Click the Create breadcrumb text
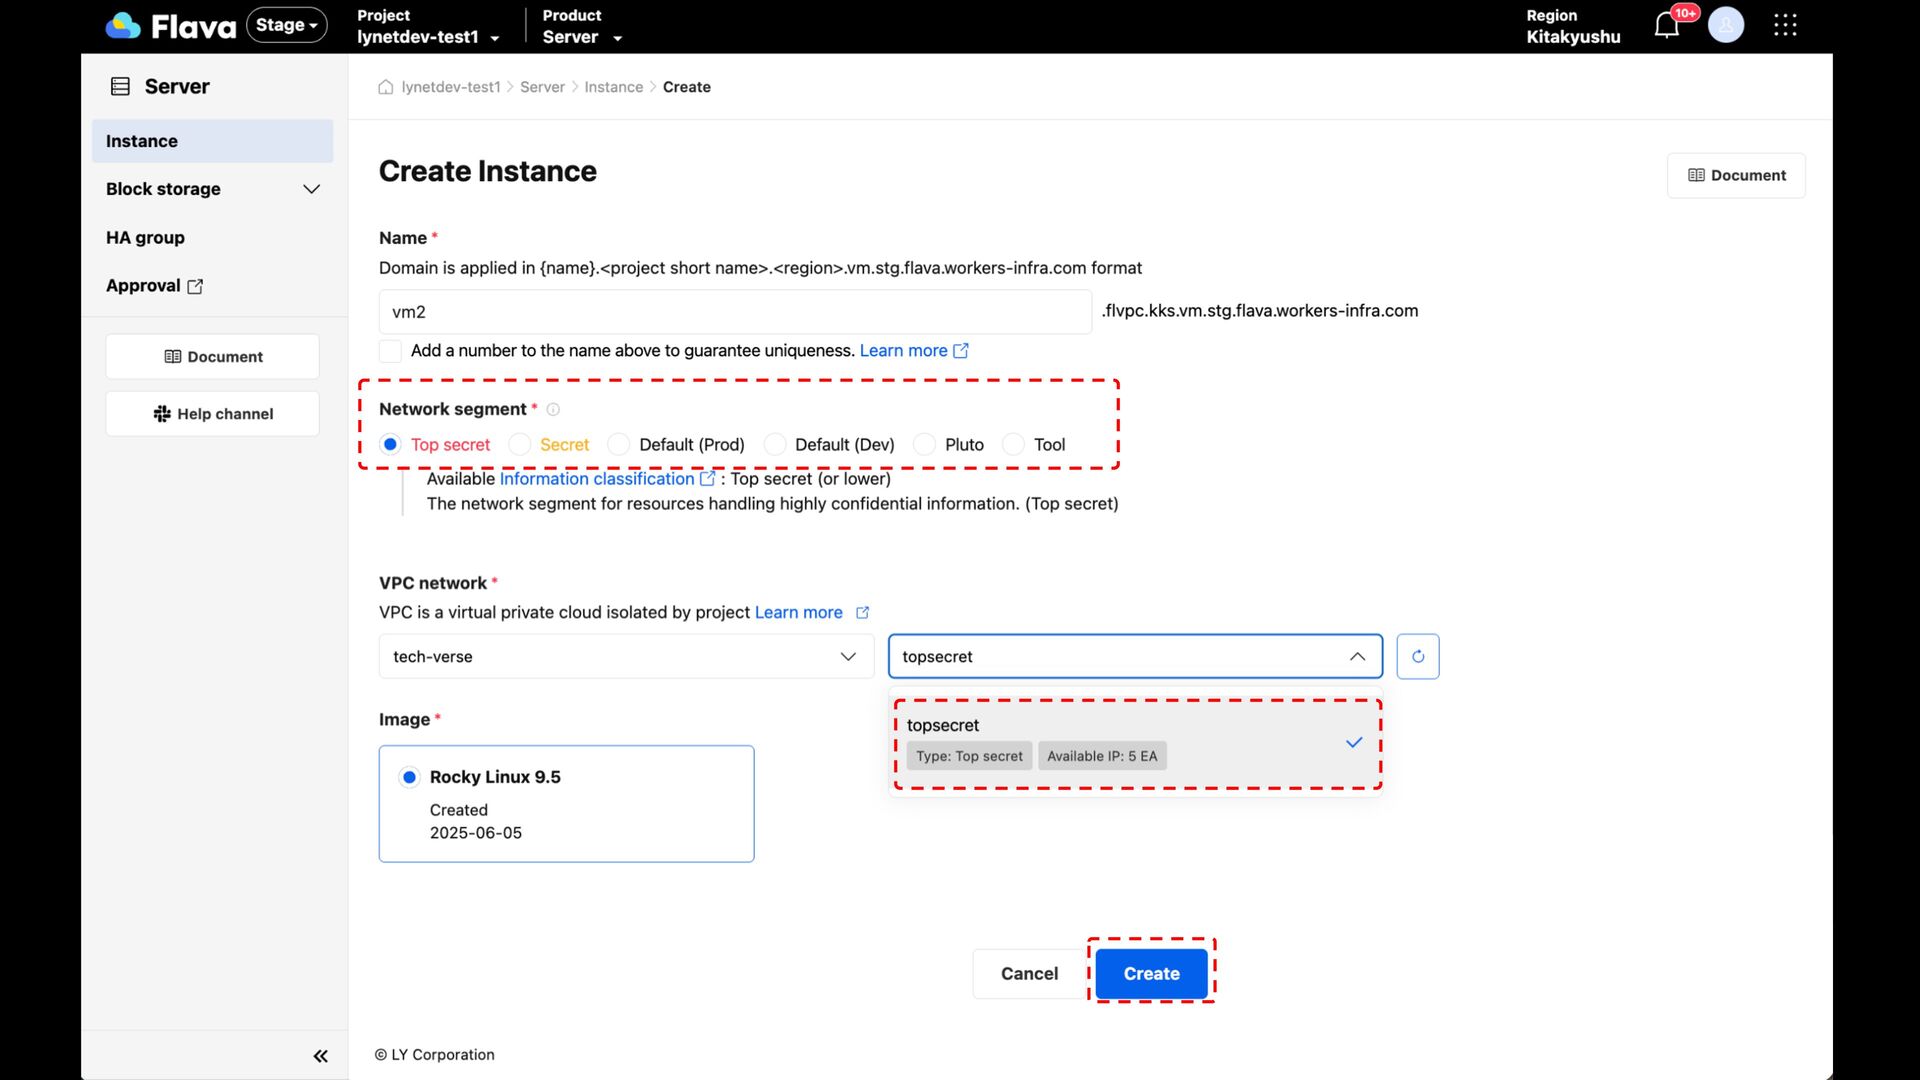Image resolution: width=1920 pixels, height=1080 pixels. point(687,87)
